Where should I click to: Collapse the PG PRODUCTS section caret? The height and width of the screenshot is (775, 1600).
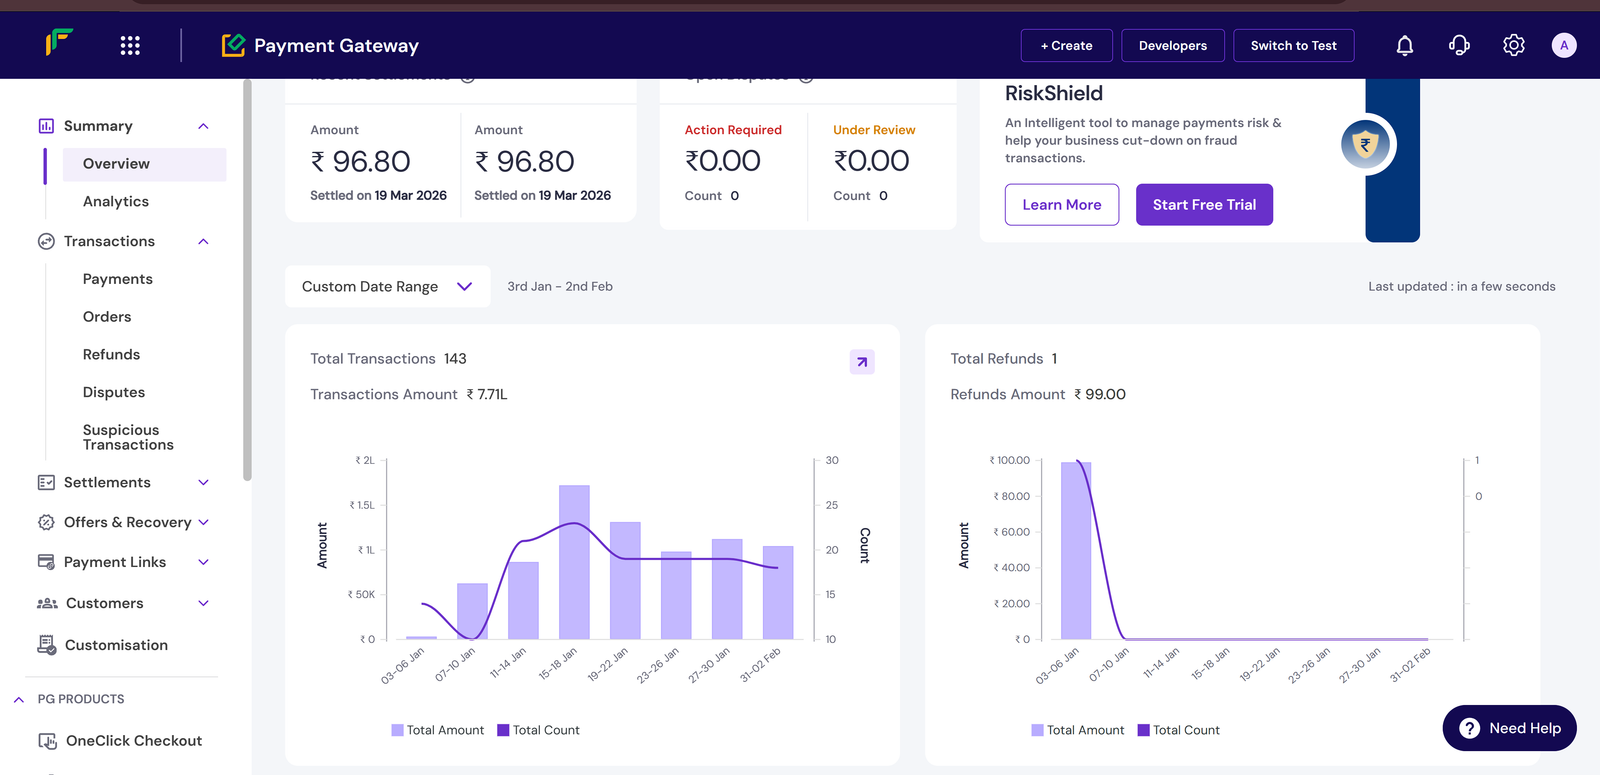click(19, 699)
